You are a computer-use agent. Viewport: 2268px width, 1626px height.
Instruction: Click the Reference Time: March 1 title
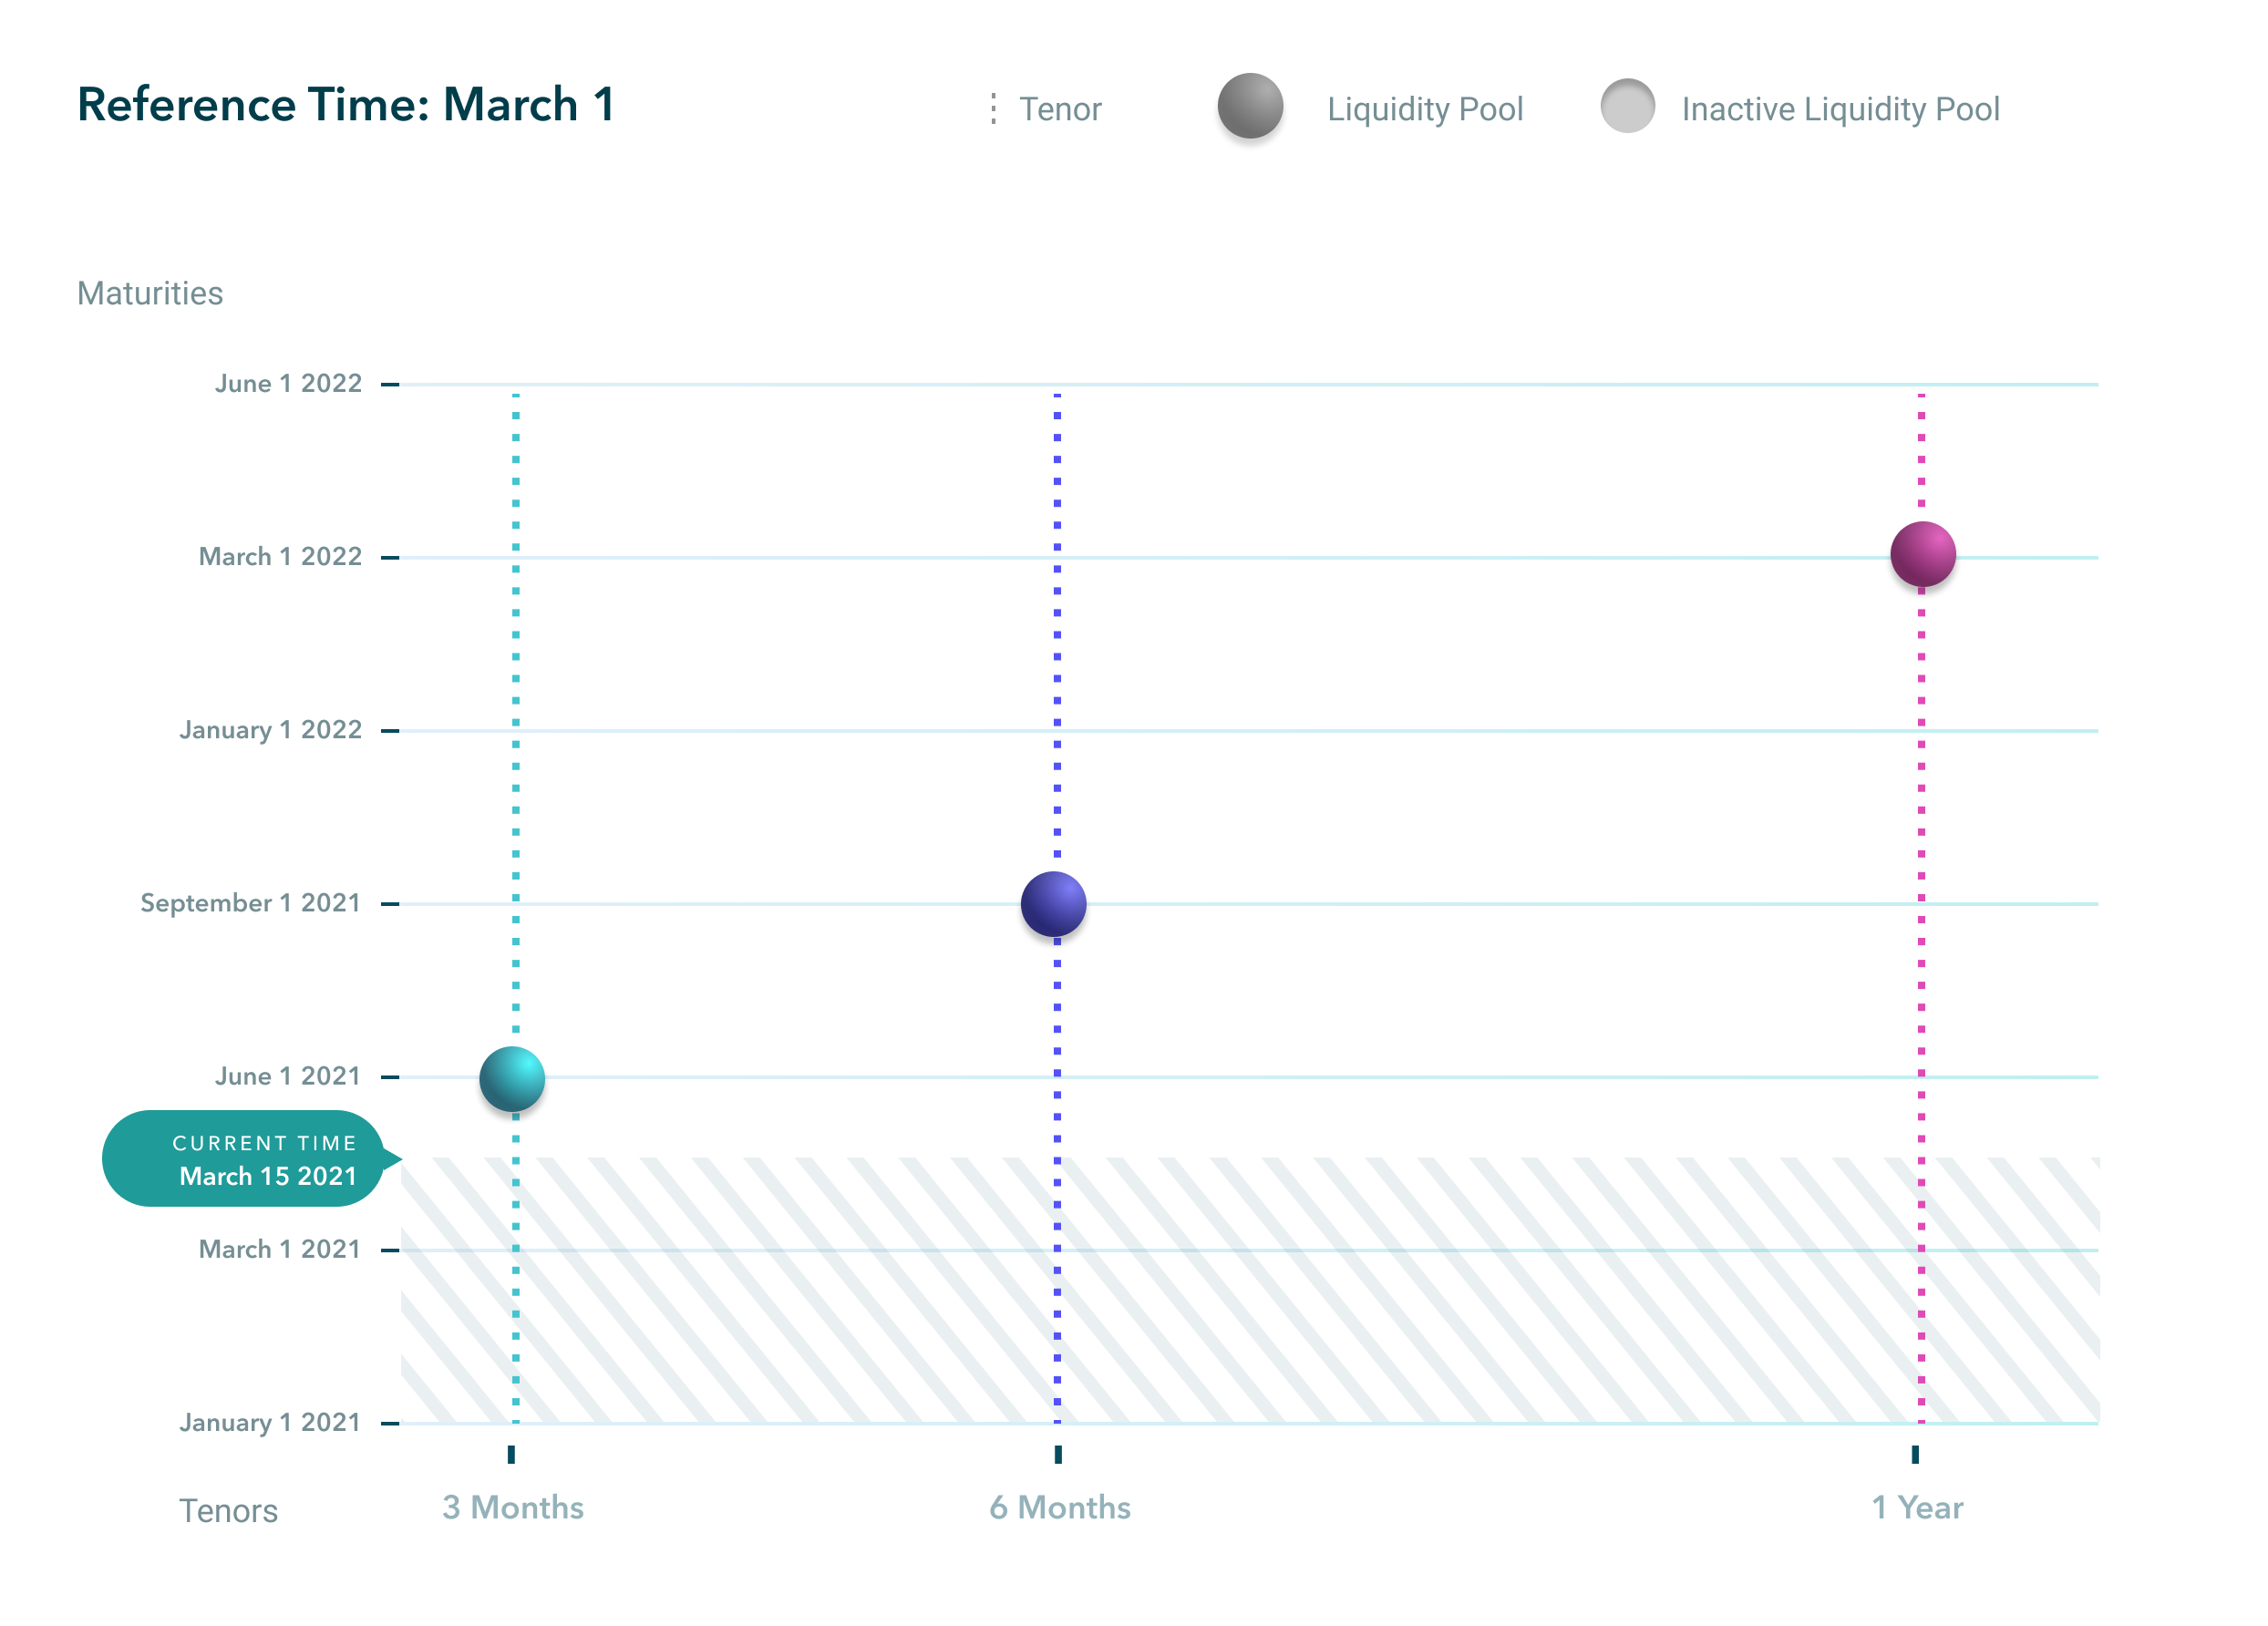346,105
